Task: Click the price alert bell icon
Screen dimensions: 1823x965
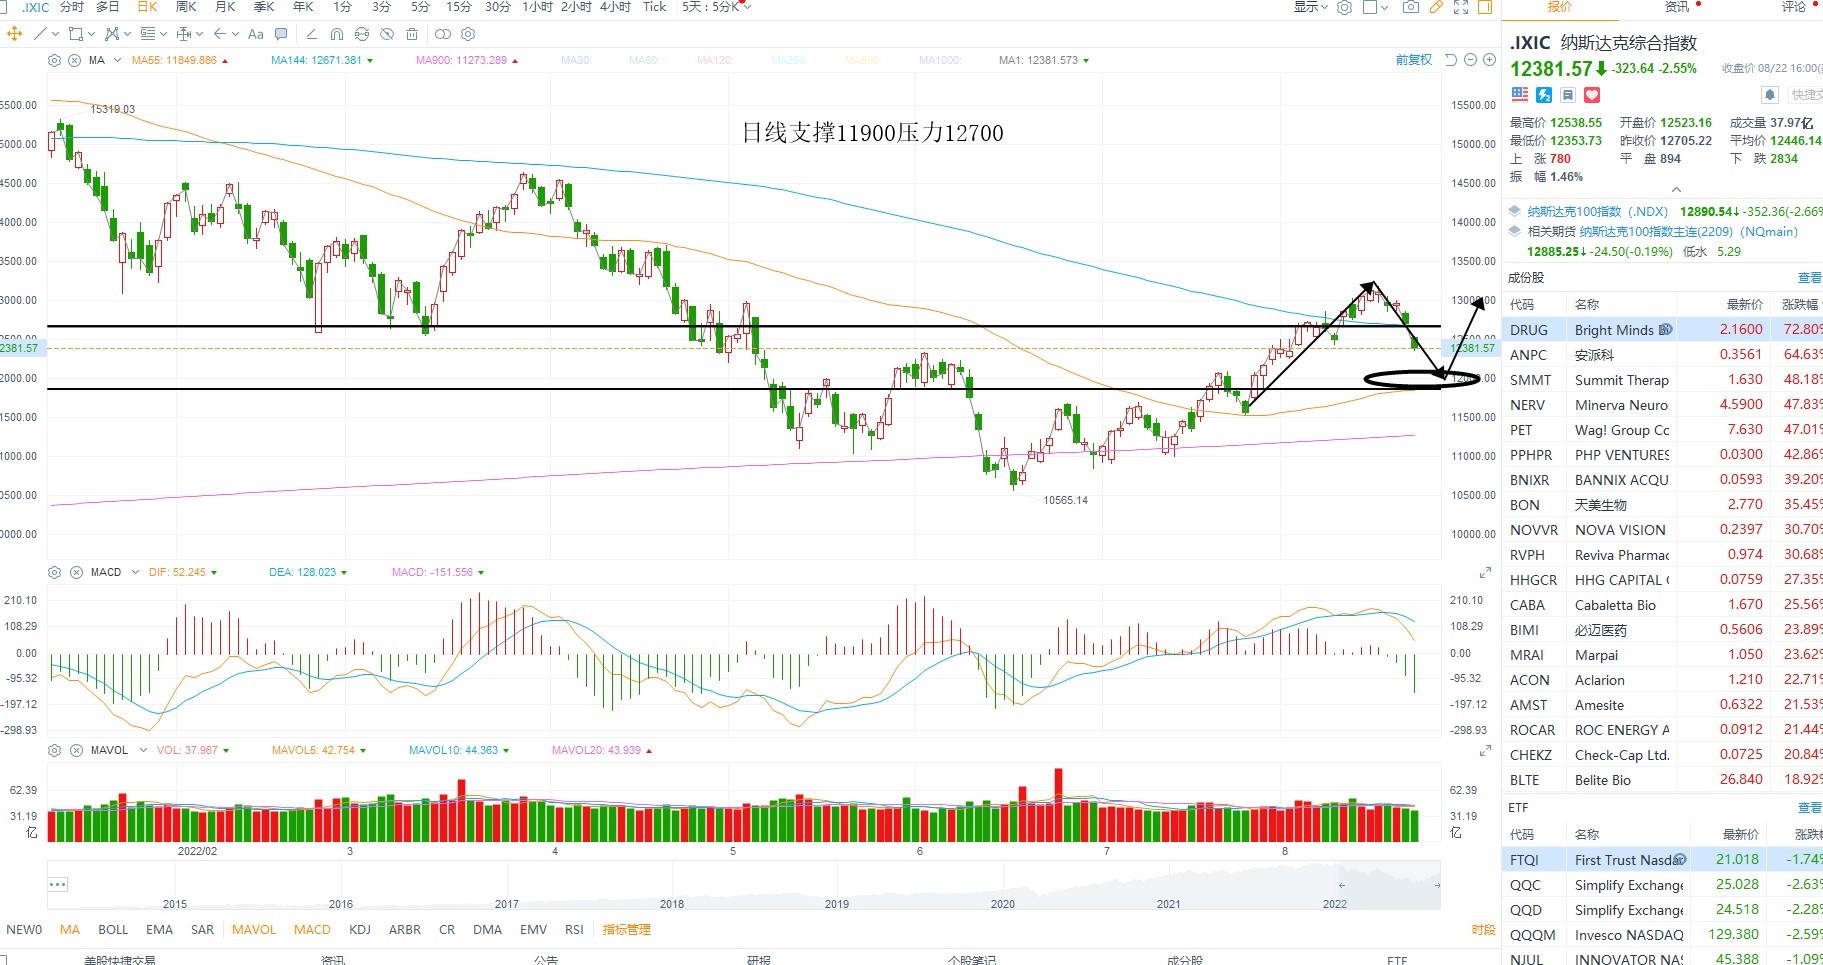Action: click(1770, 95)
